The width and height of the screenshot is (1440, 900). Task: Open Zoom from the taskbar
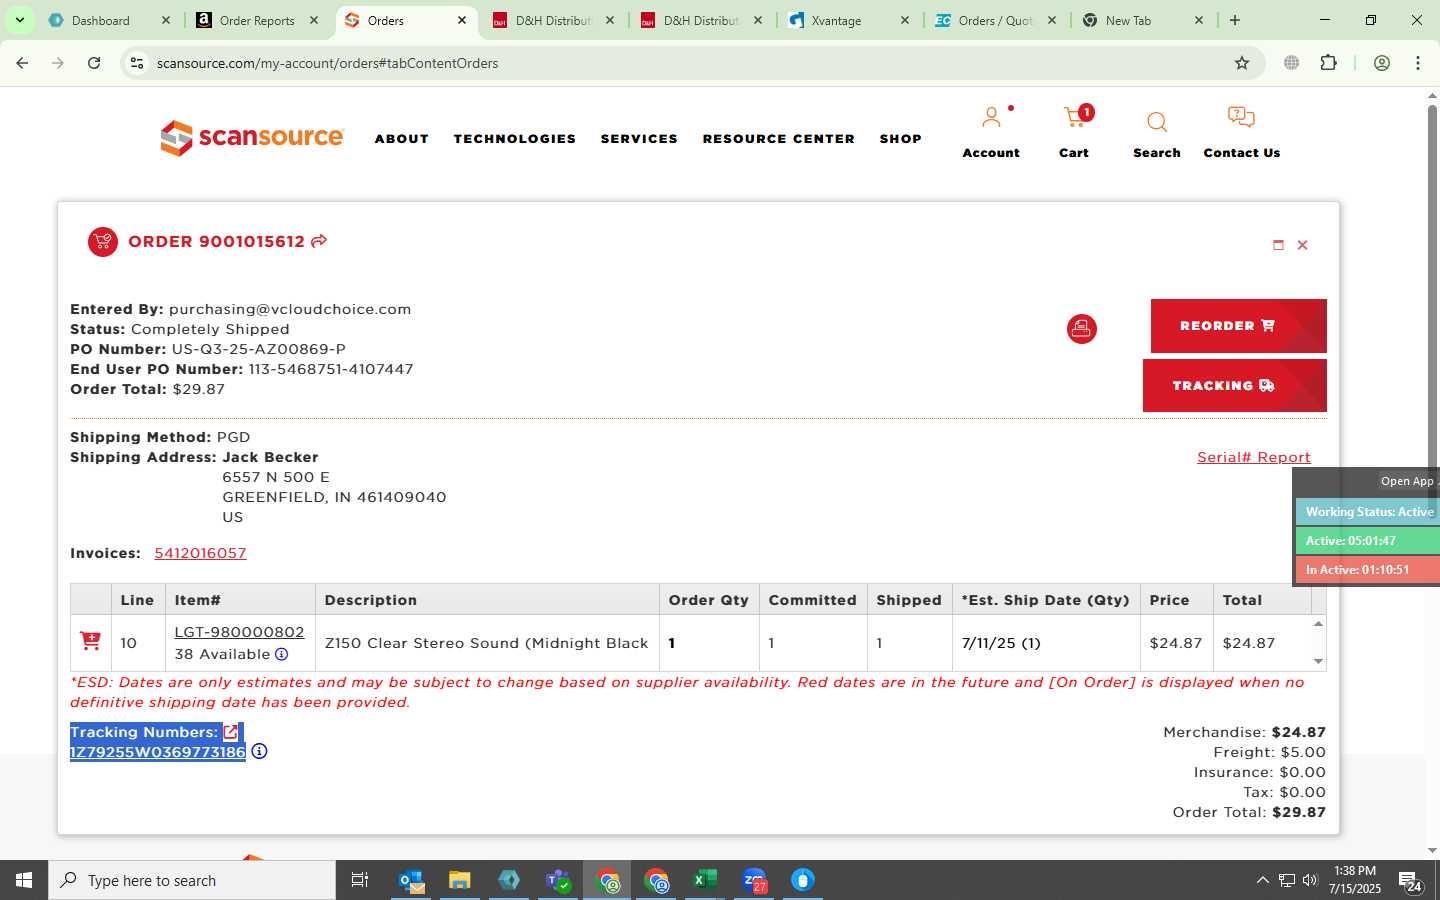point(755,880)
